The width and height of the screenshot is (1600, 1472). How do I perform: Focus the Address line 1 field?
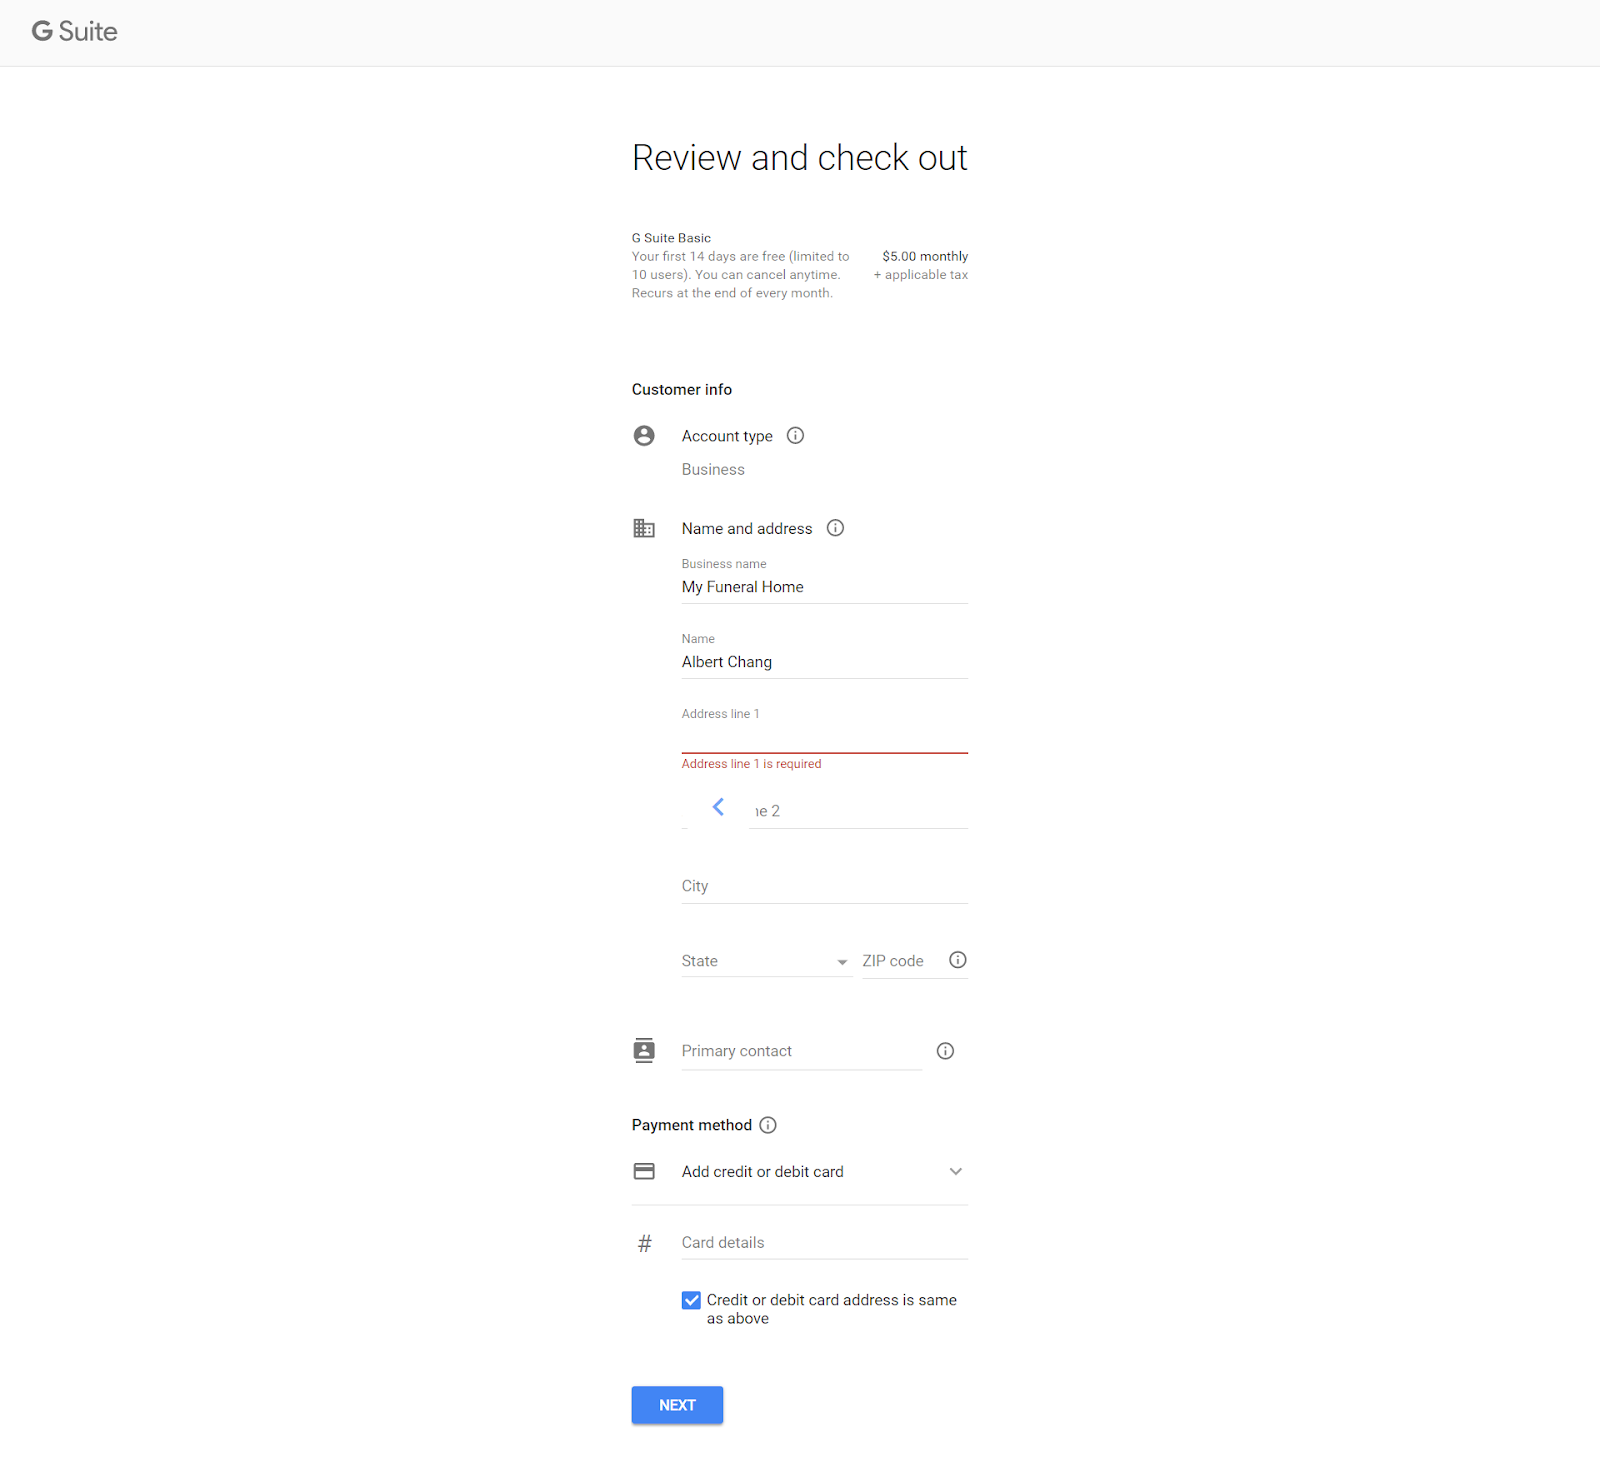click(825, 736)
